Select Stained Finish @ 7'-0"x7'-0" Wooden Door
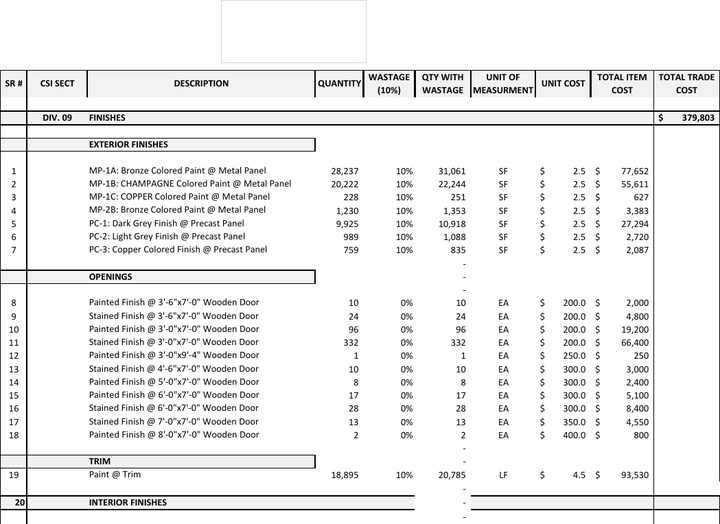The image size is (720, 524). [174, 422]
